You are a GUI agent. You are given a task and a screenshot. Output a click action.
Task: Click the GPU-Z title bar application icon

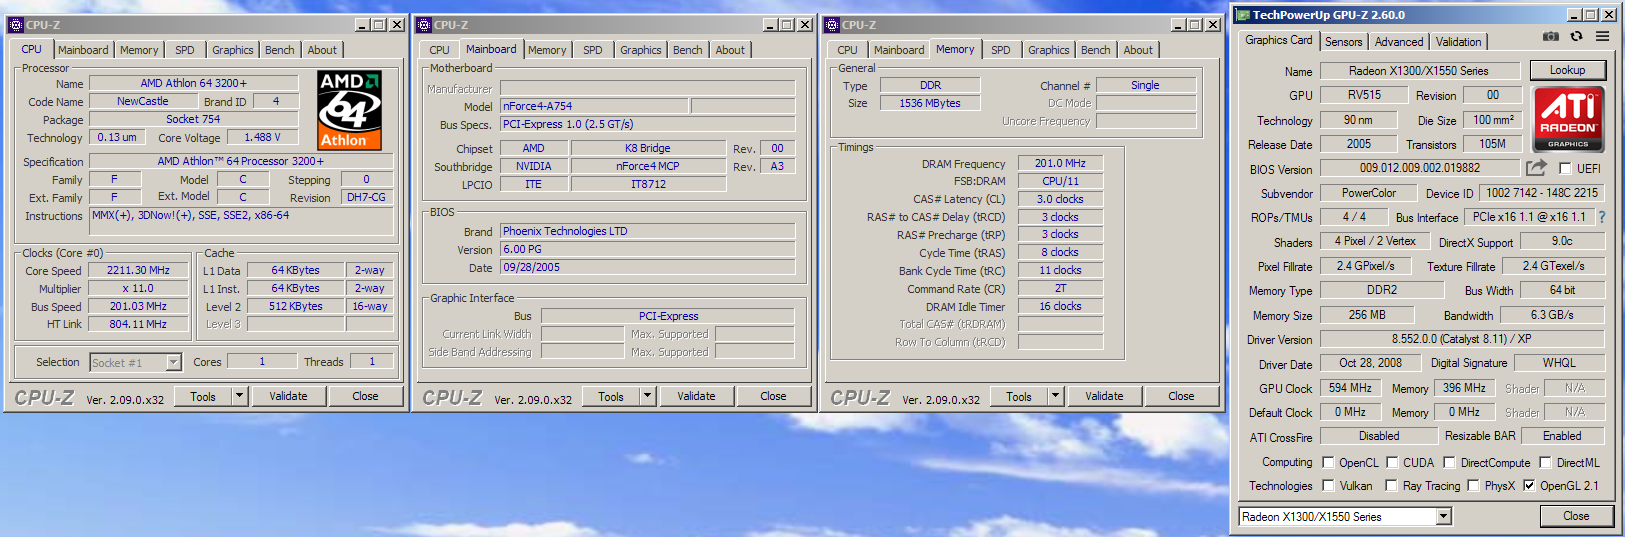click(1243, 15)
